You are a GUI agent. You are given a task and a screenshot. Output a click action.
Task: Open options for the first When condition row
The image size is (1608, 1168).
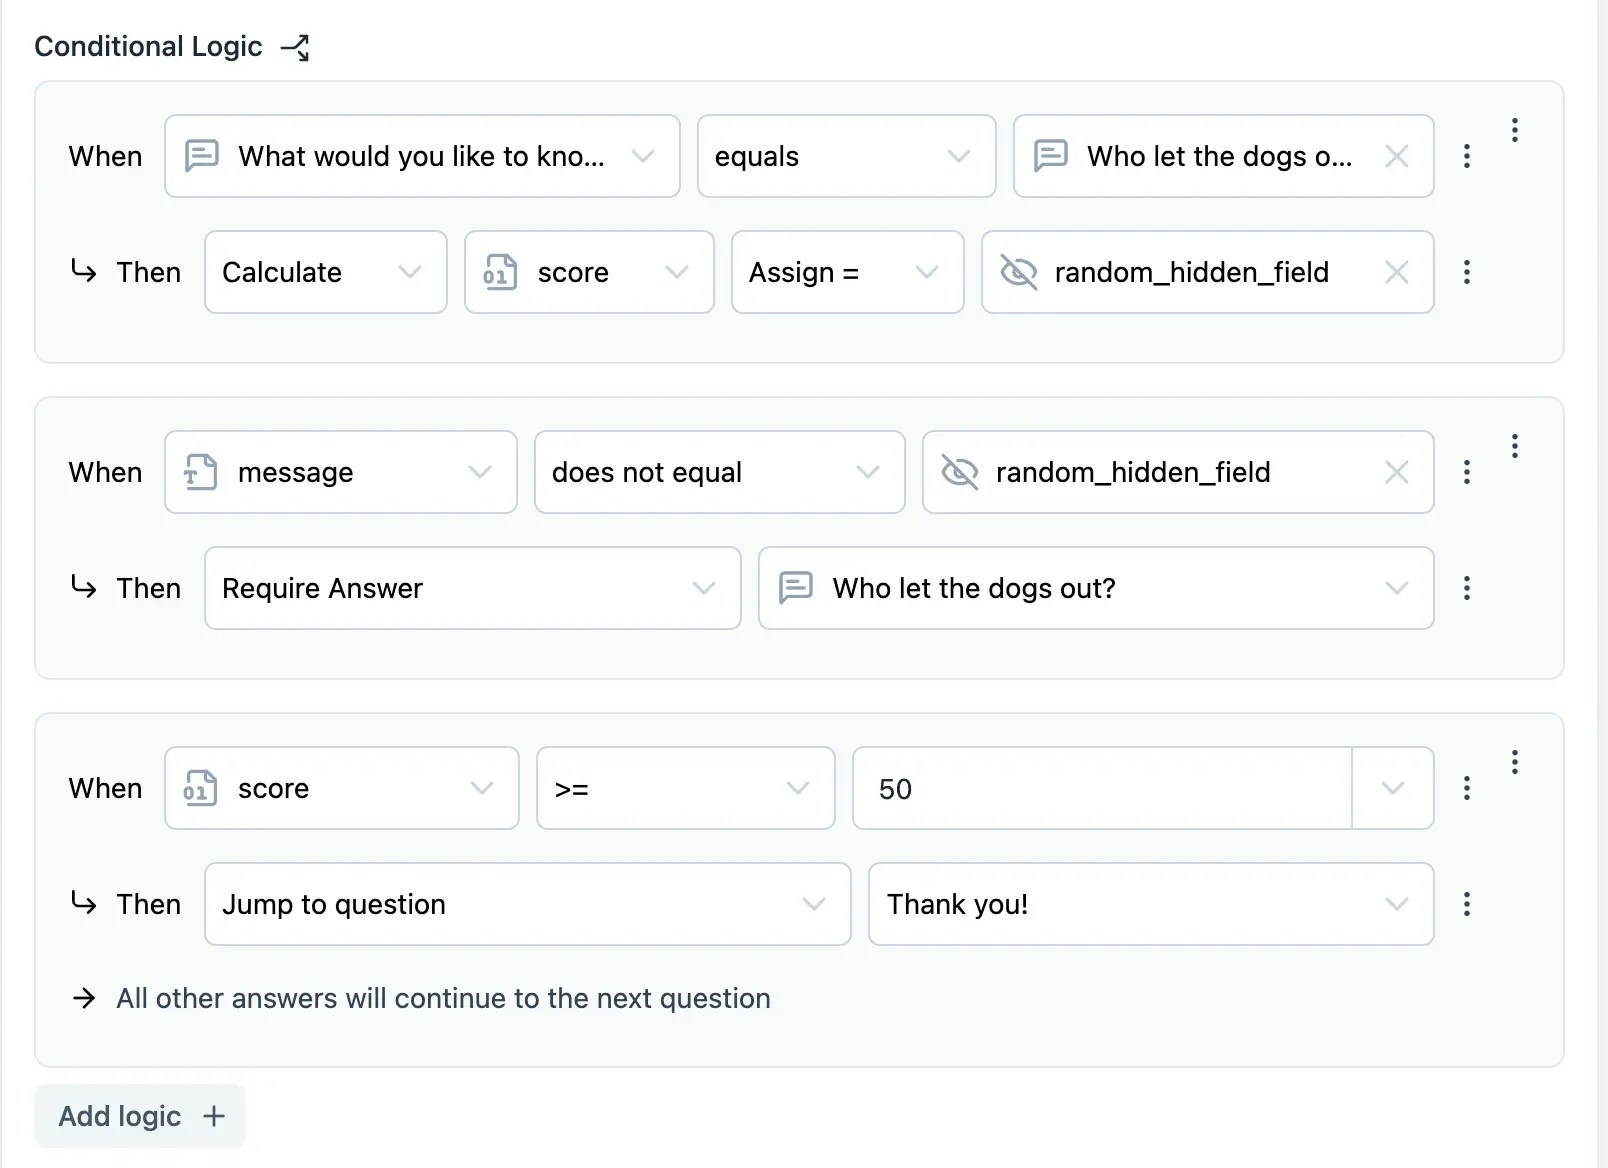point(1467,156)
